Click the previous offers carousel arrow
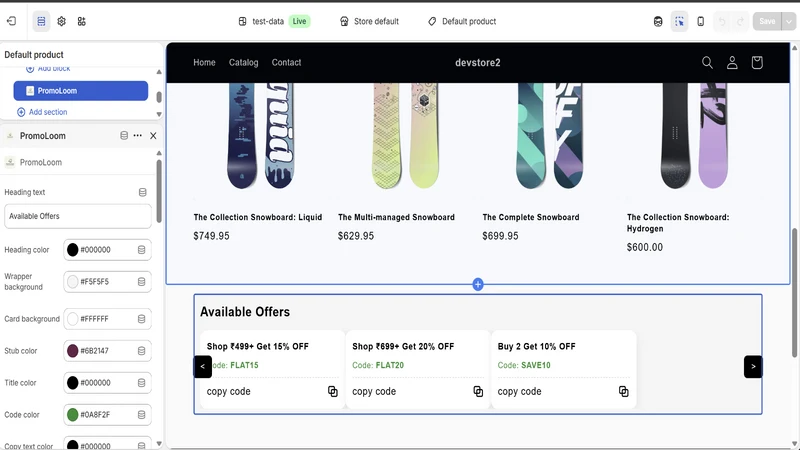 [x=203, y=367]
